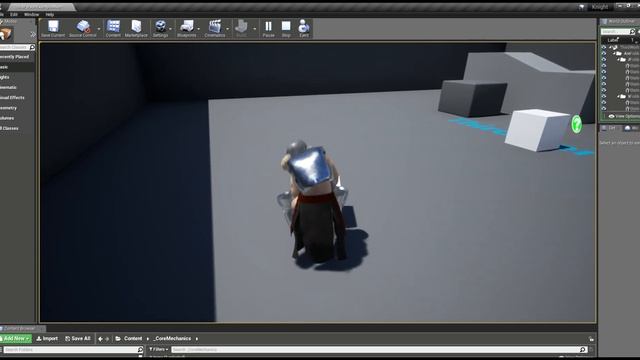
Task: Click the Content breadcrumb
Action: pos(133,339)
